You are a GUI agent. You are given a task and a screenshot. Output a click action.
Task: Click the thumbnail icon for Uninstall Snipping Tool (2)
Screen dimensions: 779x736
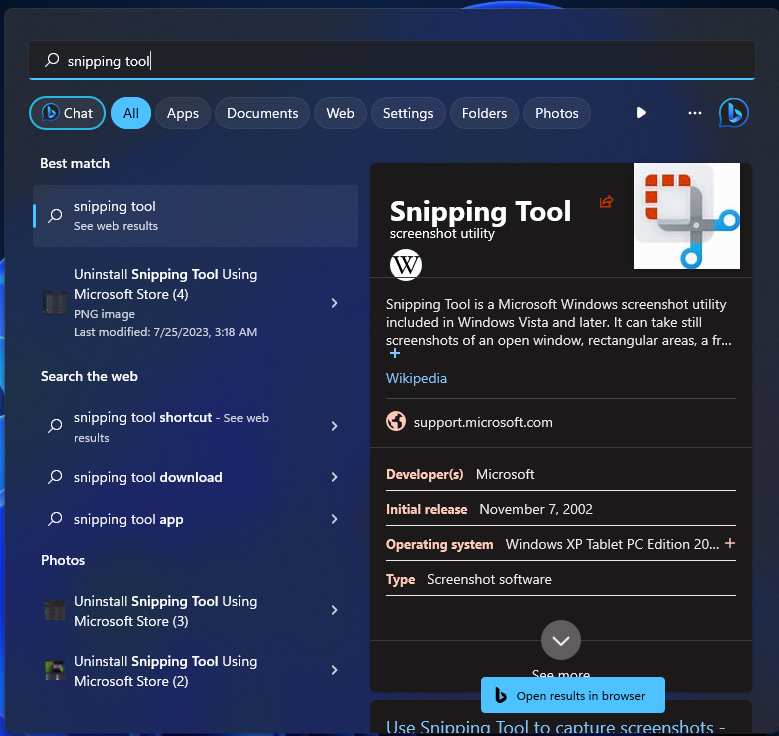(x=55, y=671)
